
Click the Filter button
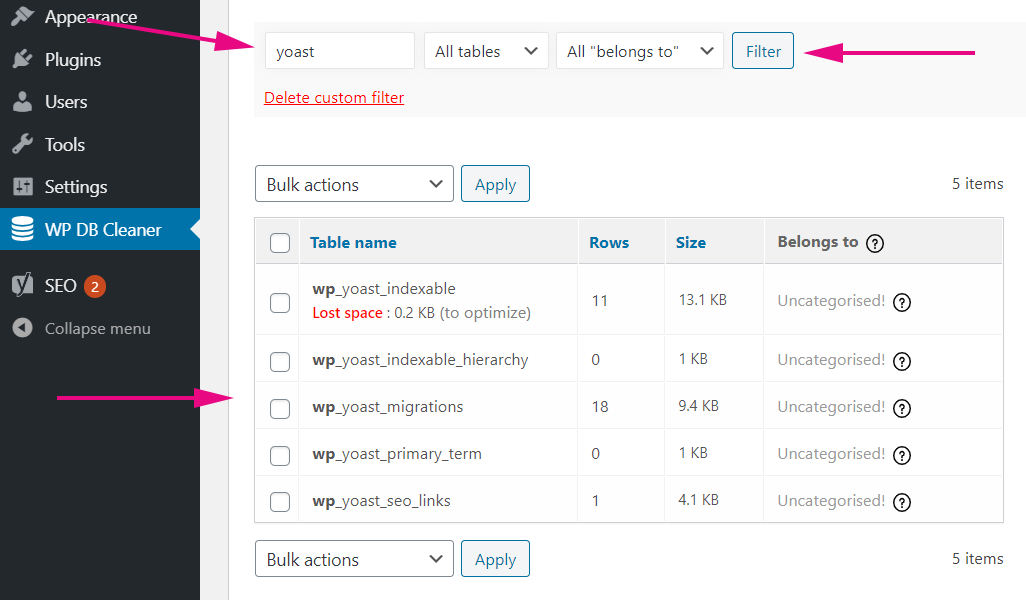point(763,51)
